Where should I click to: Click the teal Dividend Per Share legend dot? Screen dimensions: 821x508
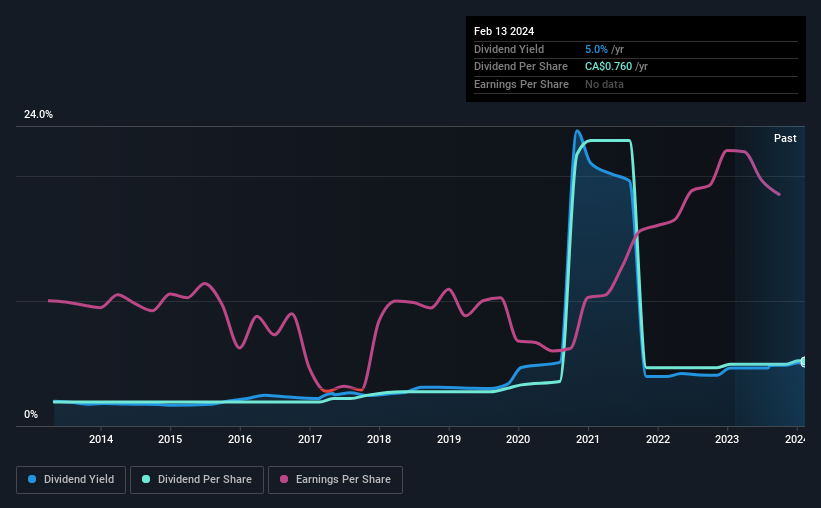[146, 479]
